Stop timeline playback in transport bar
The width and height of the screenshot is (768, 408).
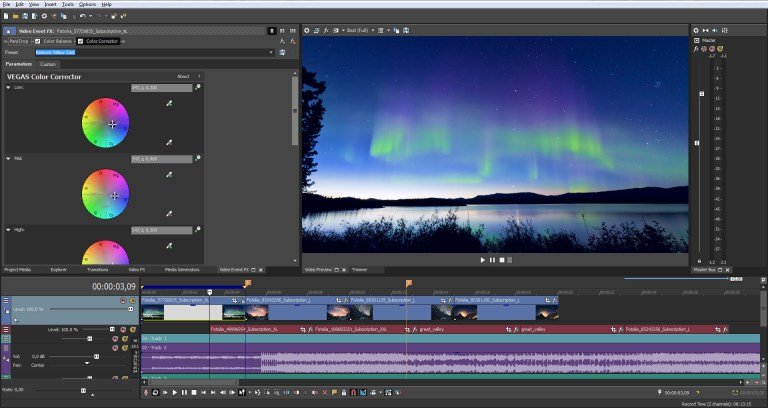[193, 392]
